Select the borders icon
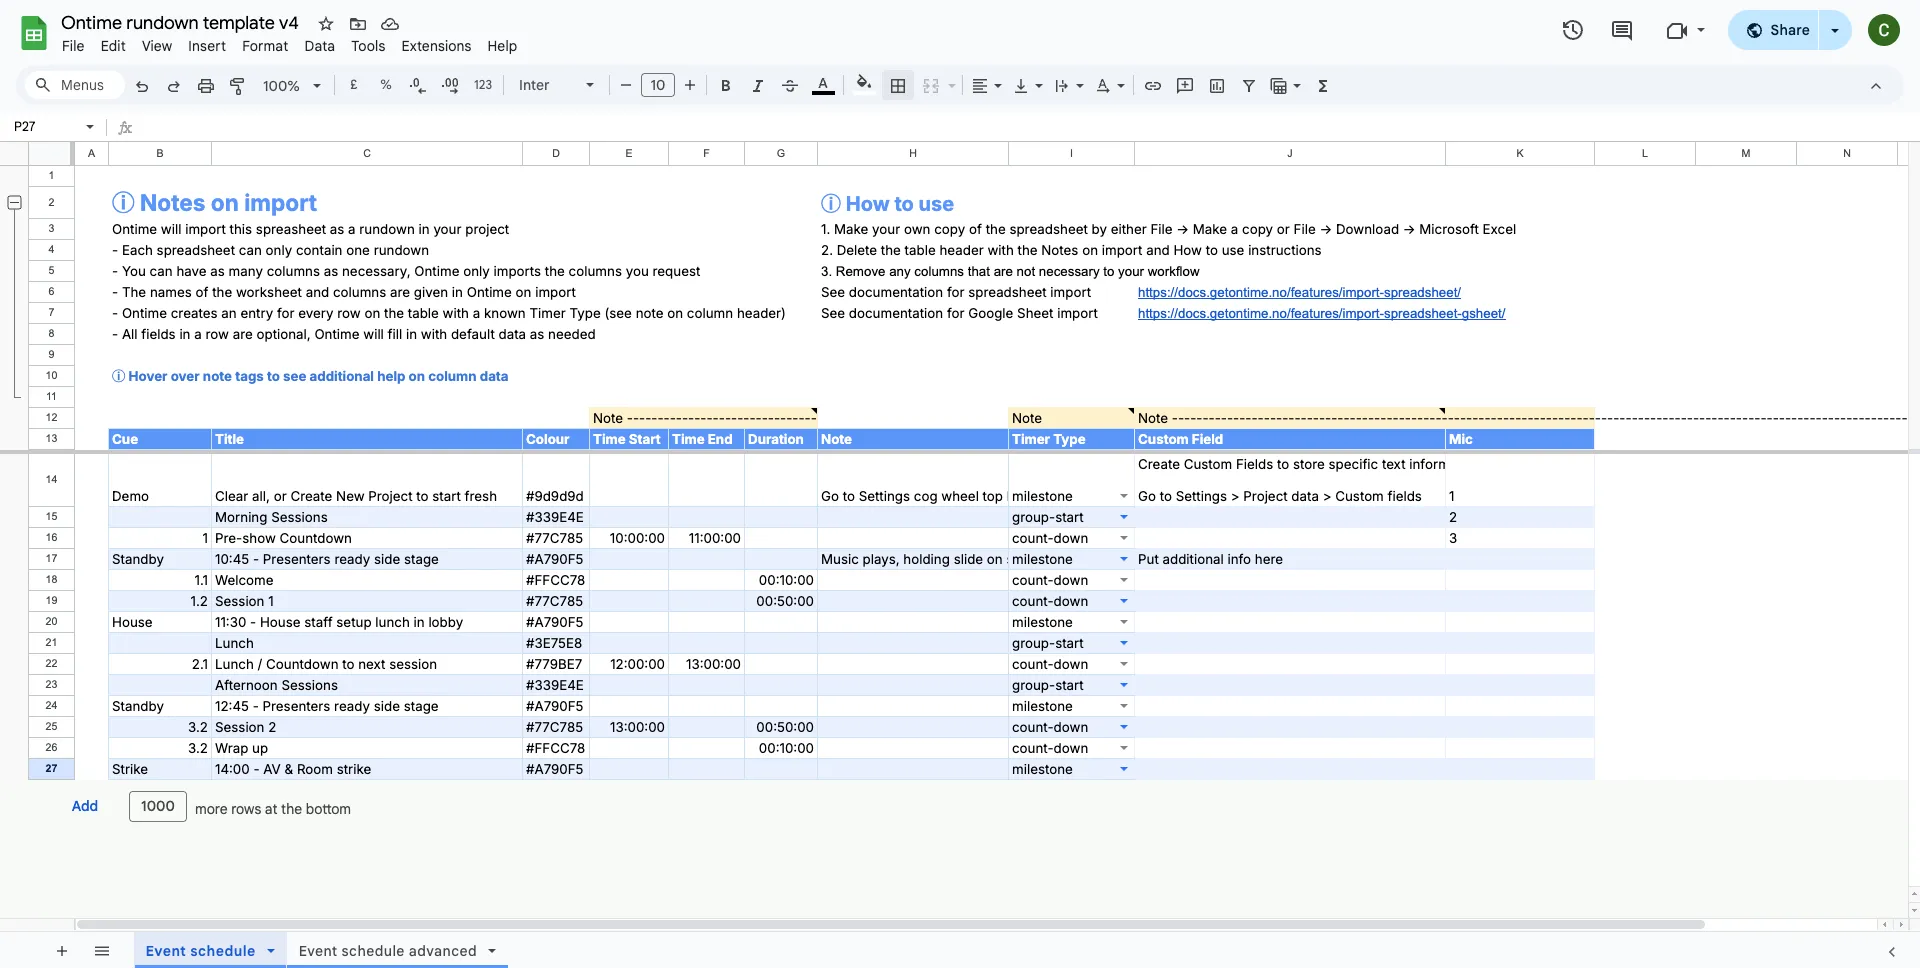 [897, 85]
